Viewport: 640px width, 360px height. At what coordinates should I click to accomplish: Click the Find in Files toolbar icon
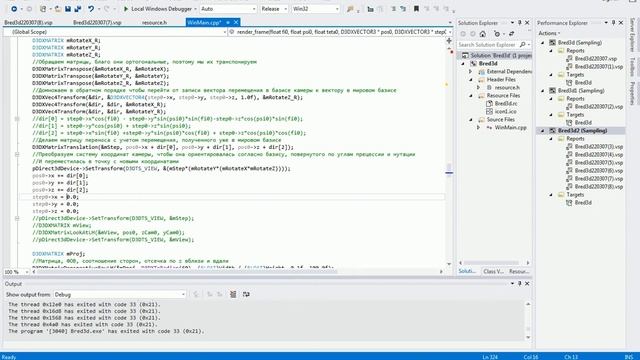tap(350, 9)
